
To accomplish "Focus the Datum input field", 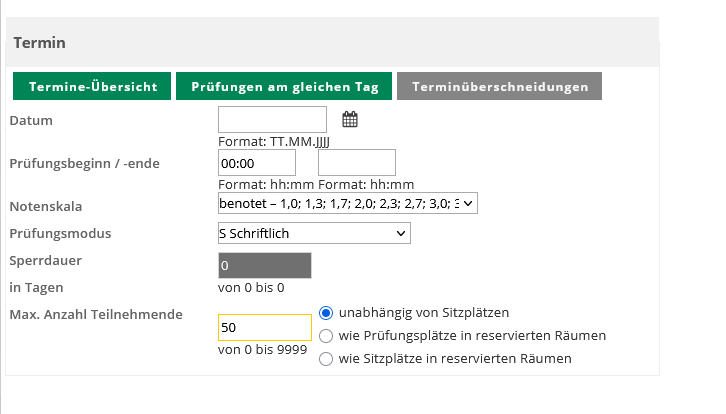I will 272,120.
